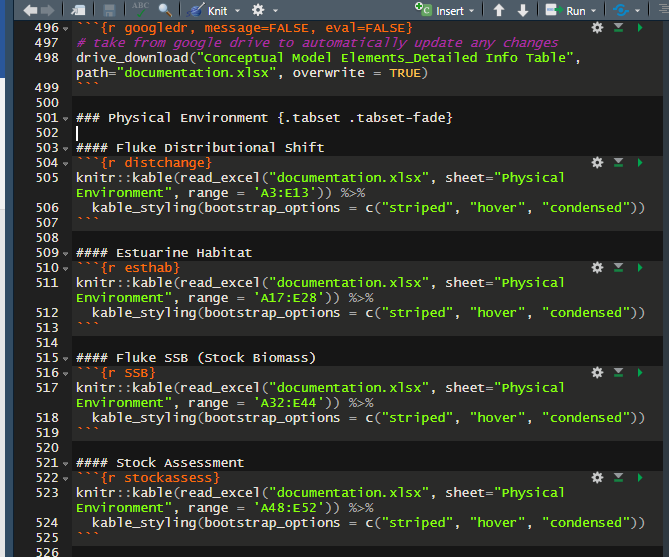Click 'overwrite = TRUE' argument text
Image resolution: width=669 pixels, height=557 pixels.
357,73
